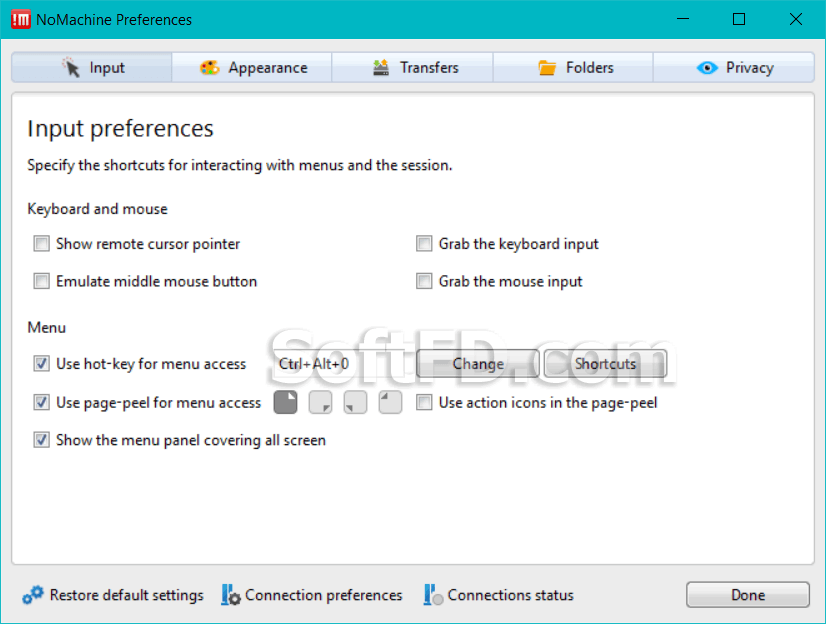Click the Ctrl+Alt+0 hot-key value
Viewport: 826px width, 624px height.
(314, 364)
